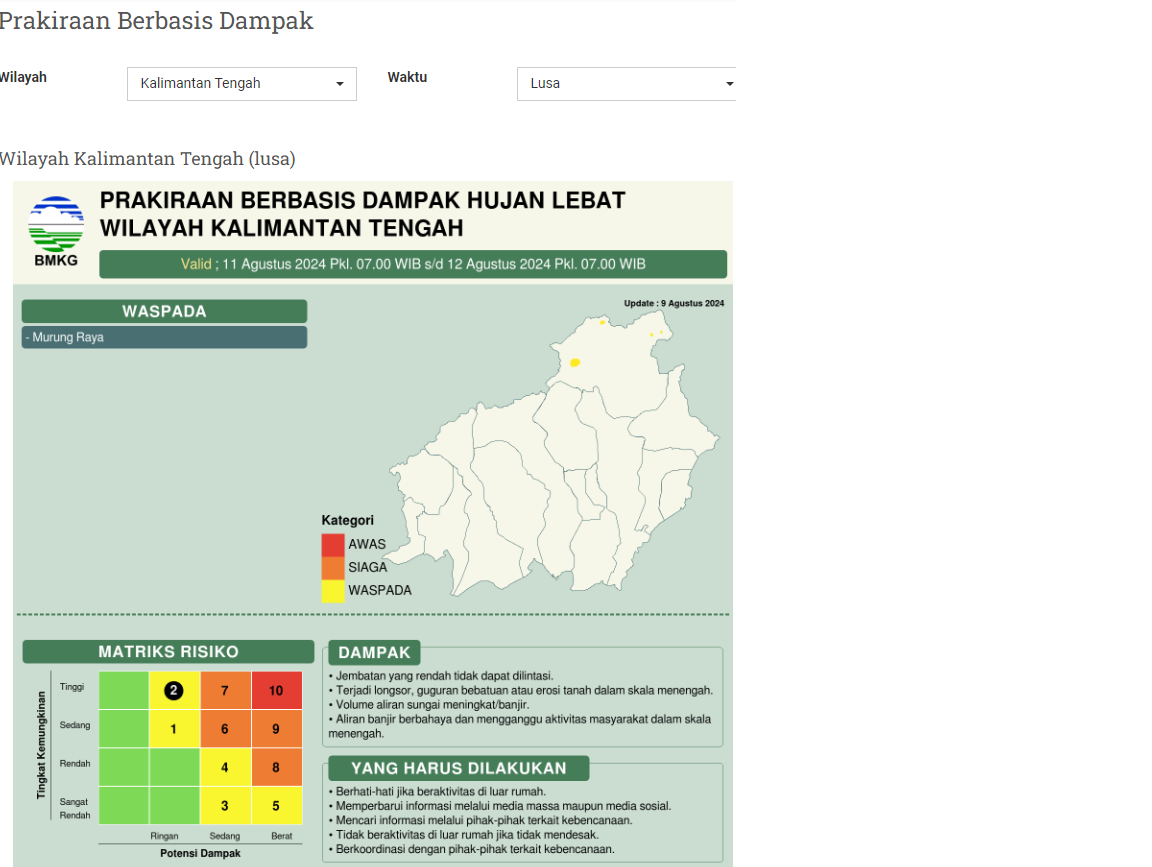Click the 'Tinggi' row label

tap(72, 687)
